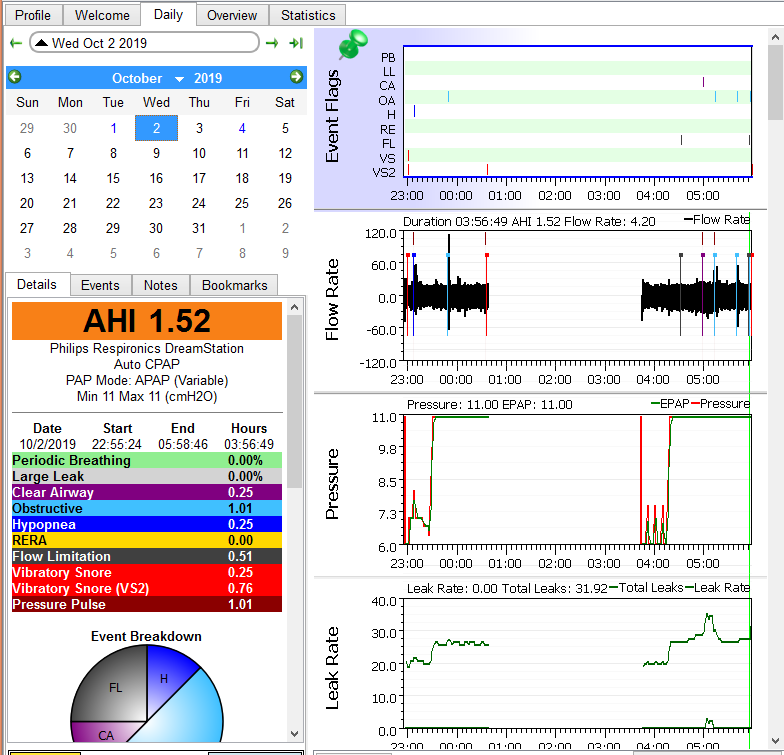This screenshot has width=784, height=755.
Task: Select October 31 in the calendar
Action: point(199,228)
